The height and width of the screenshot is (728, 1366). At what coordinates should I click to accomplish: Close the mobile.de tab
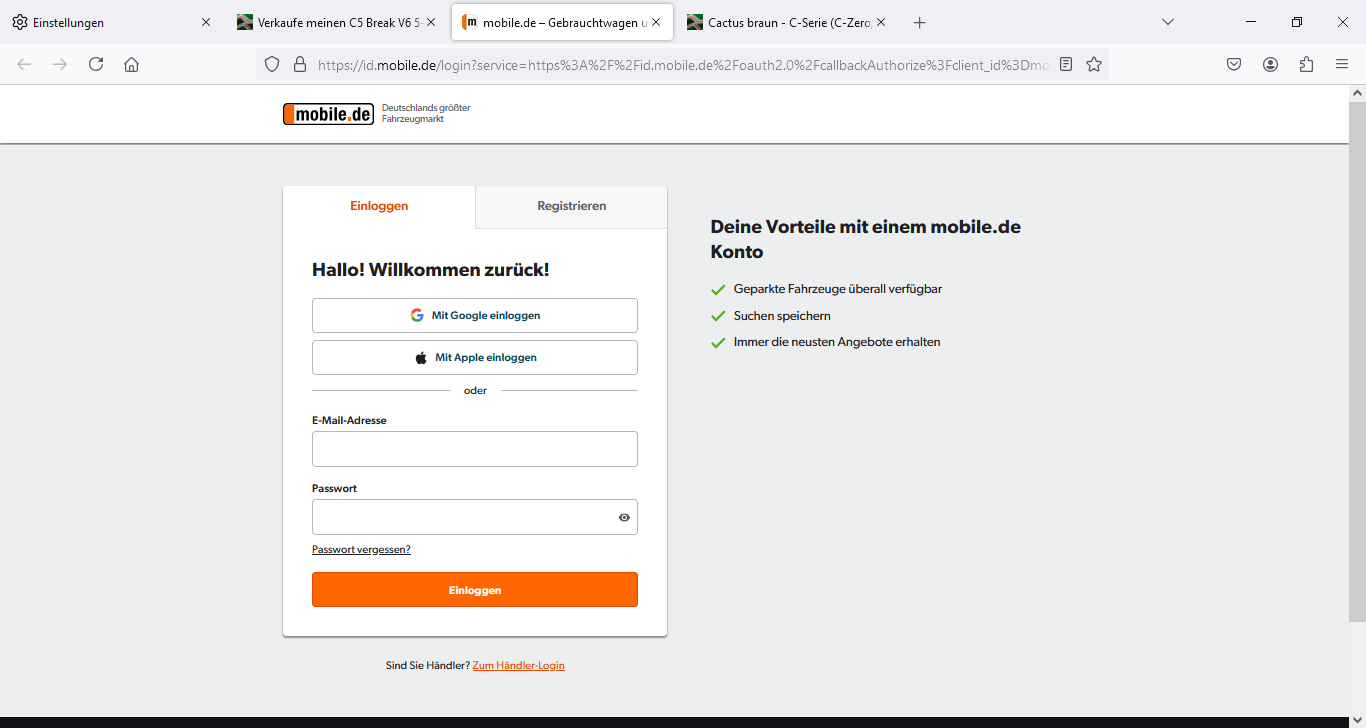656,22
